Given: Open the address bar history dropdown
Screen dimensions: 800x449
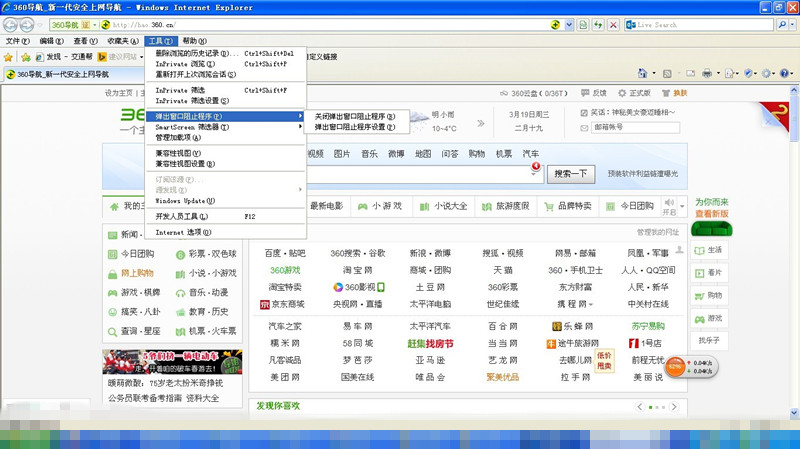Looking at the screenshot, I should 569,24.
